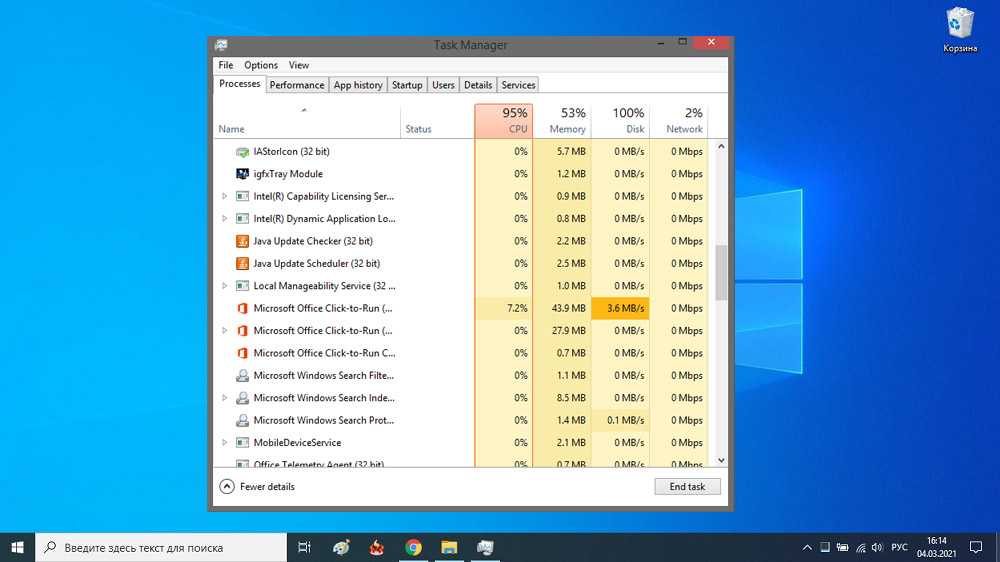
Task: Switch input language via РУС indicator
Action: pyautogui.click(x=899, y=547)
